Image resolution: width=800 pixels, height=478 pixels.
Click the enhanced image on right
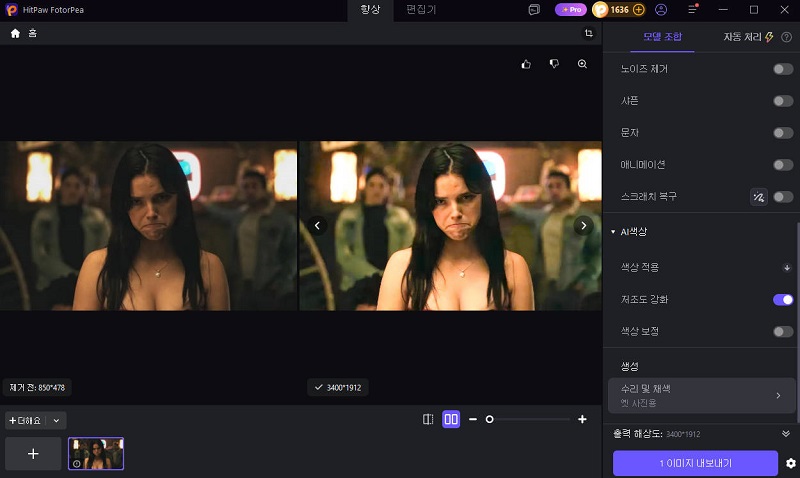coord(451,226)
